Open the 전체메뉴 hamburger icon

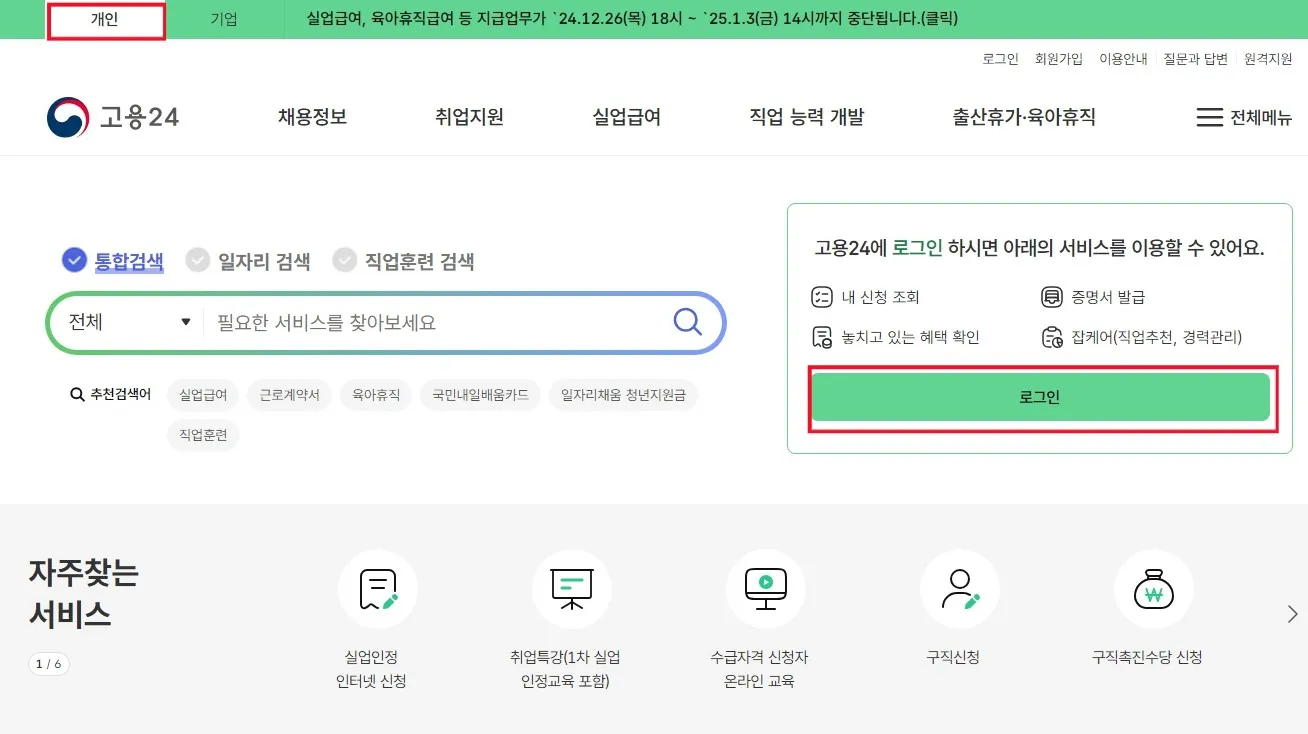pyautogui.click(x=1210, y=117)
